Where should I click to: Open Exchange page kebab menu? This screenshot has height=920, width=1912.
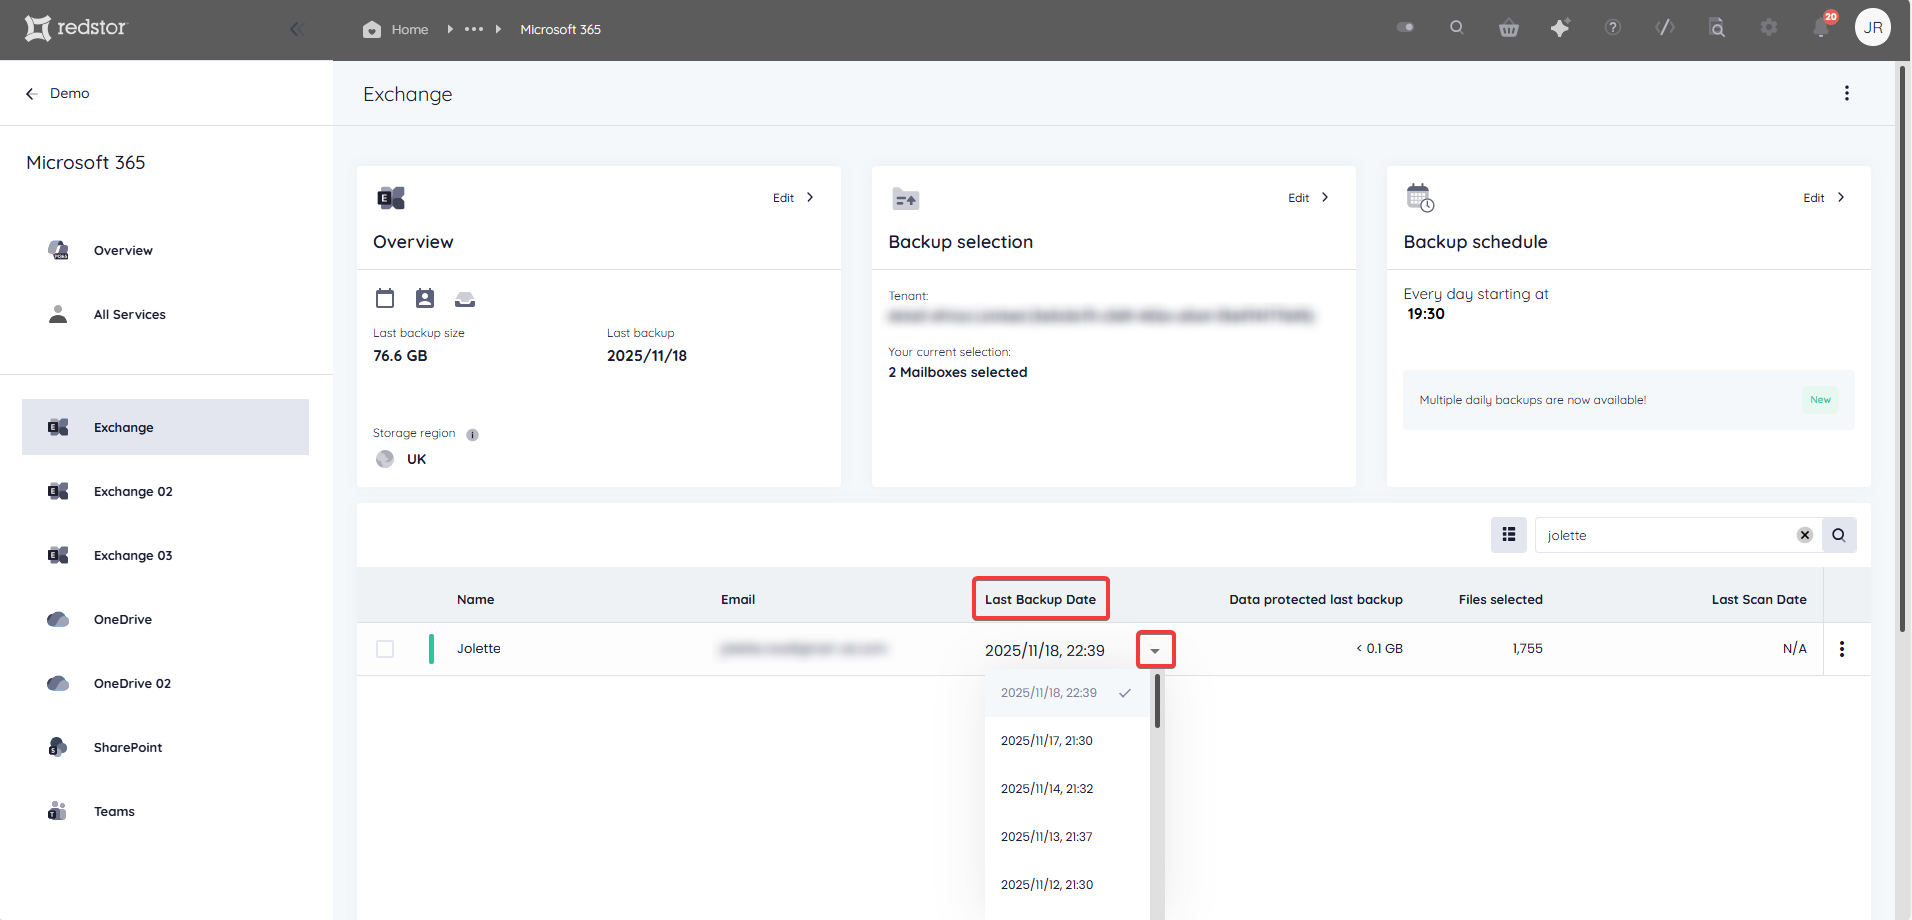tap(1846, 93)
